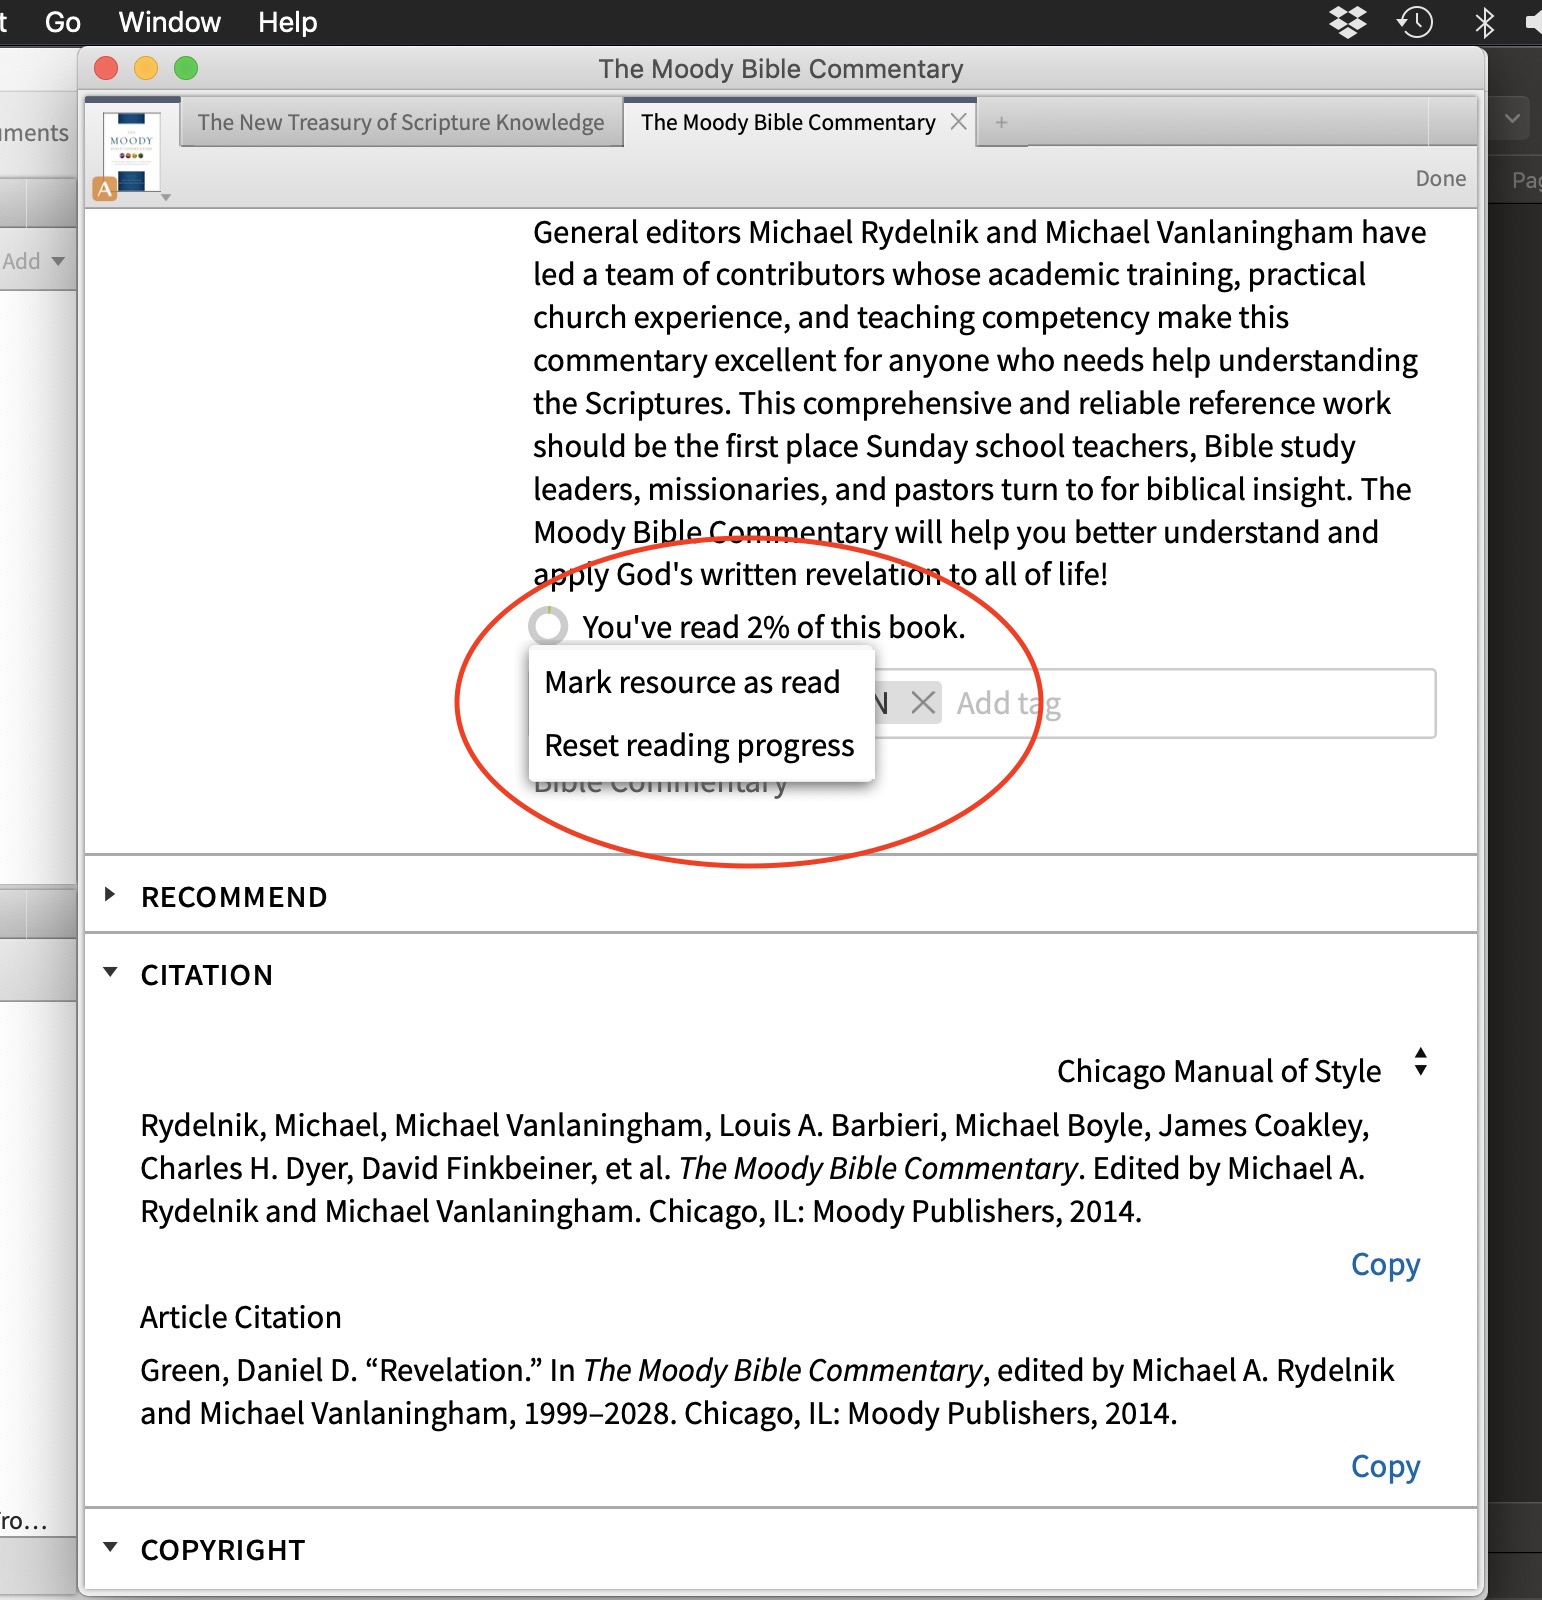Open the Add dropdown in background panel
The height and width of the screenshot is (1600, 1542).
pyautogui.click(x=34, y=261)
